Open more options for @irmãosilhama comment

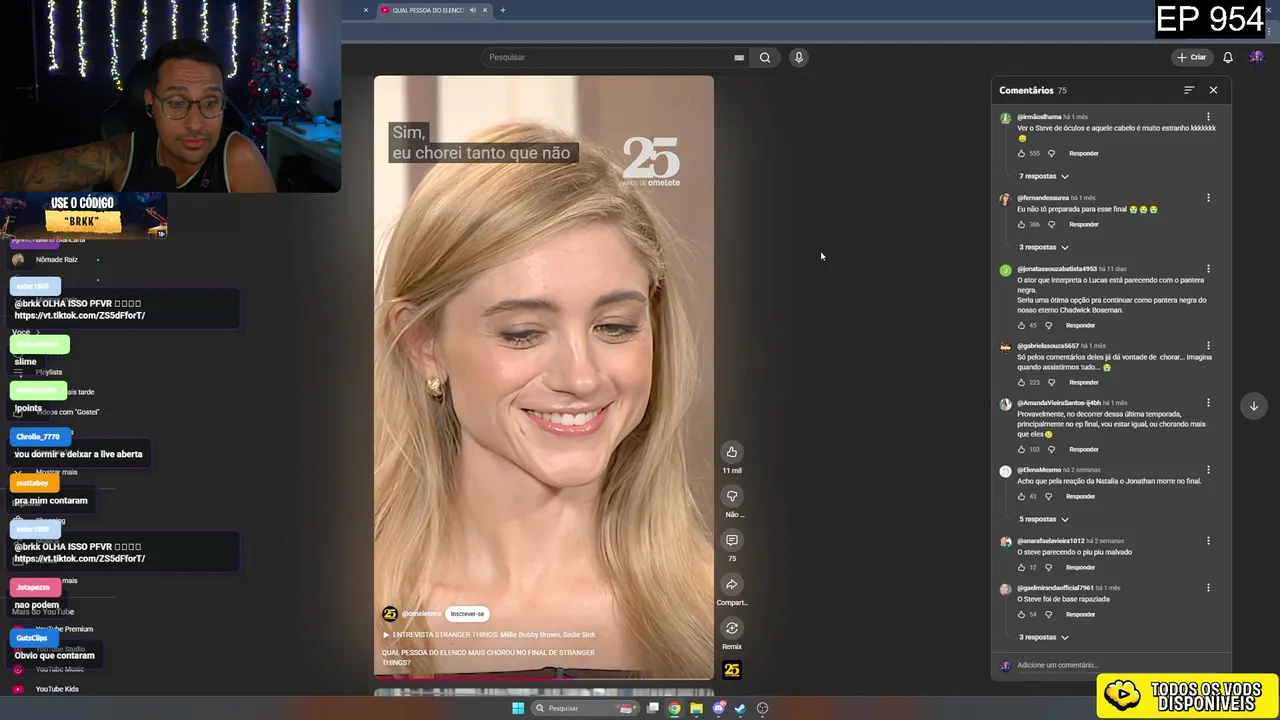click(x=1208, y=117)
